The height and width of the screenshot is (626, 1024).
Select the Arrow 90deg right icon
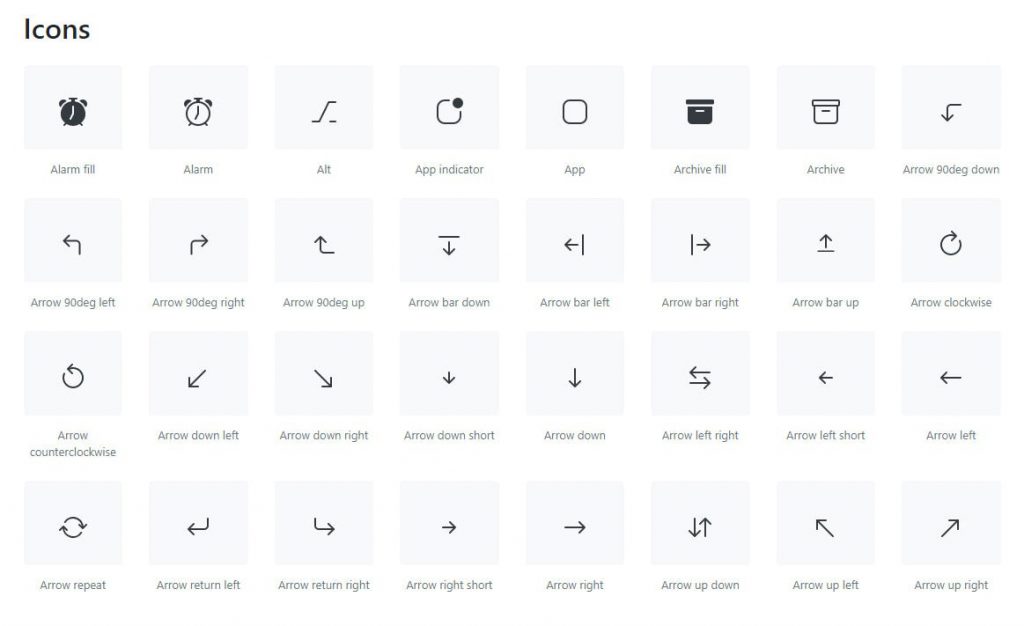click(199, 245)
